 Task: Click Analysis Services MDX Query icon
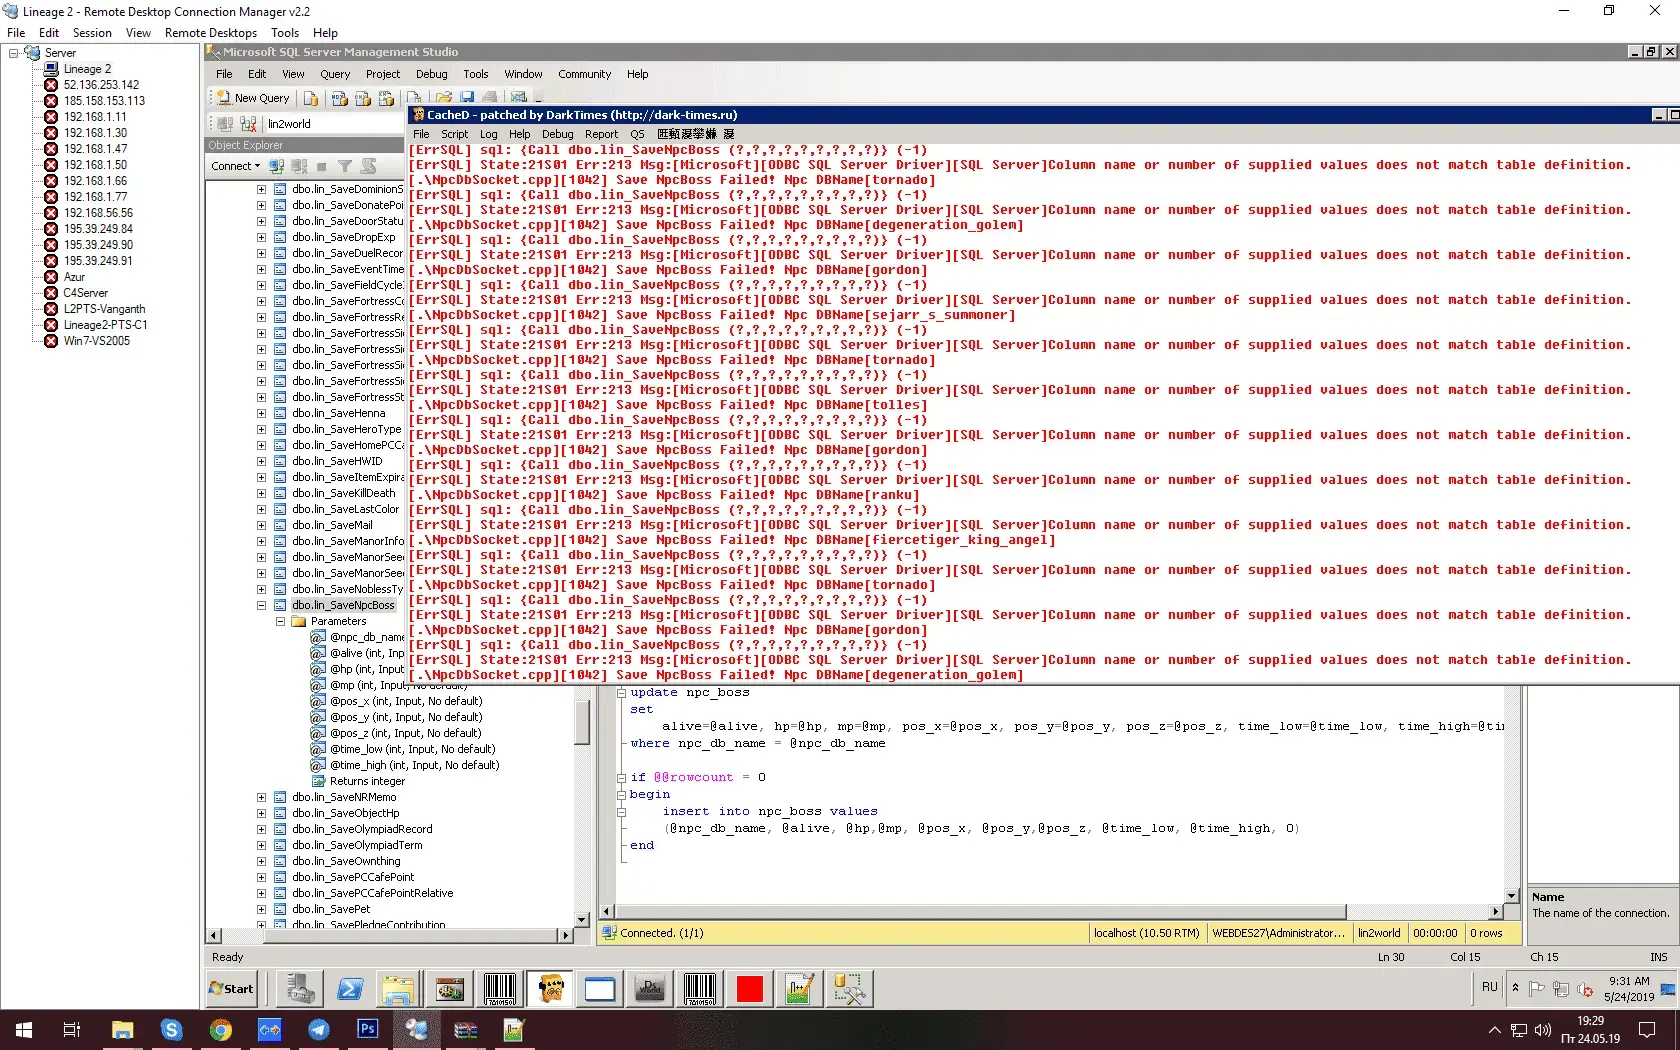(x=340, y=98)
